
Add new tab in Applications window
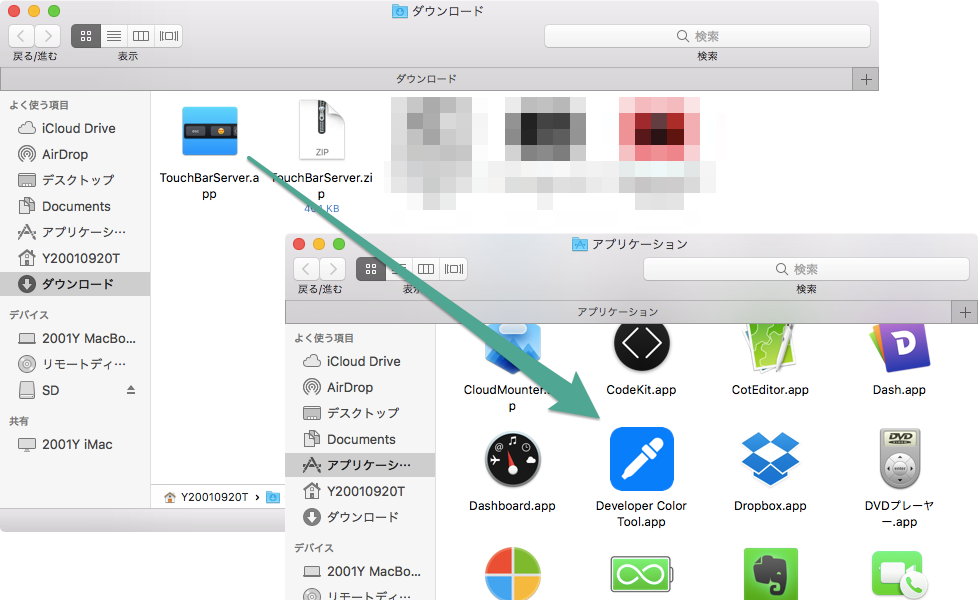[x=965, y=312]
